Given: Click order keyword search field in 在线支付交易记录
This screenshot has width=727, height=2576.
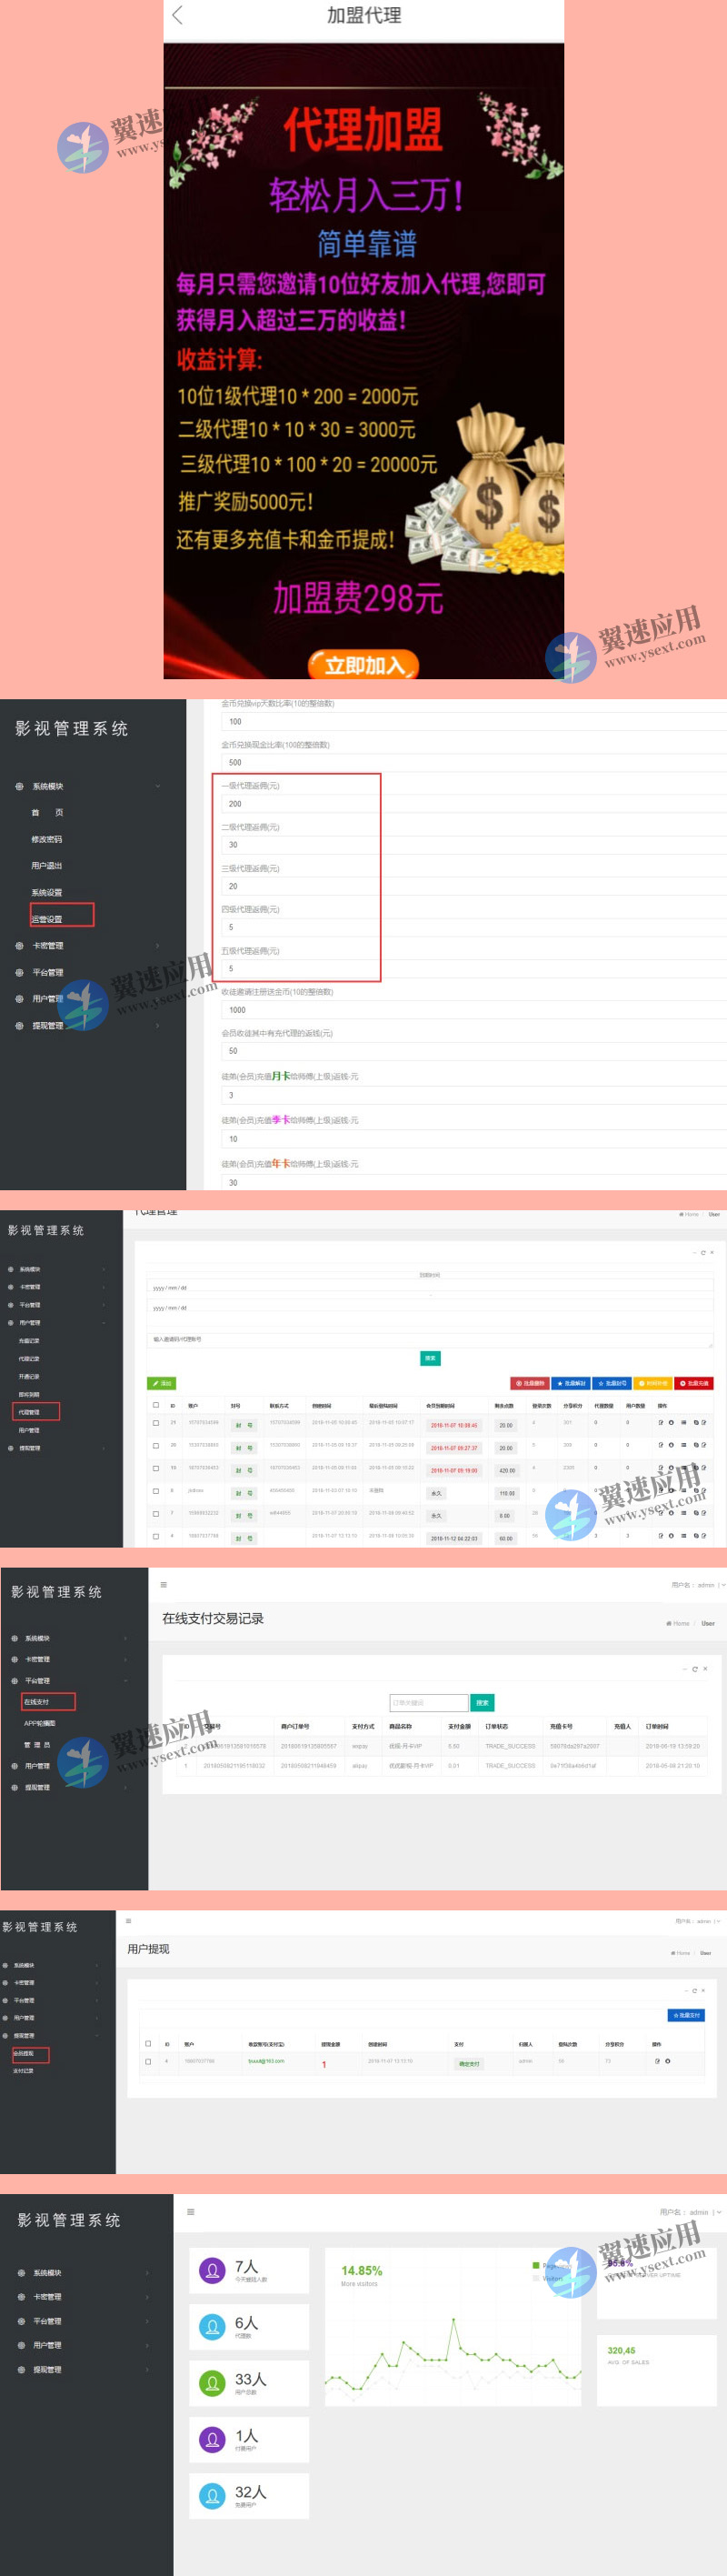Looking at the screenshot, I should pyautogui.click(x=429, y=1702).
